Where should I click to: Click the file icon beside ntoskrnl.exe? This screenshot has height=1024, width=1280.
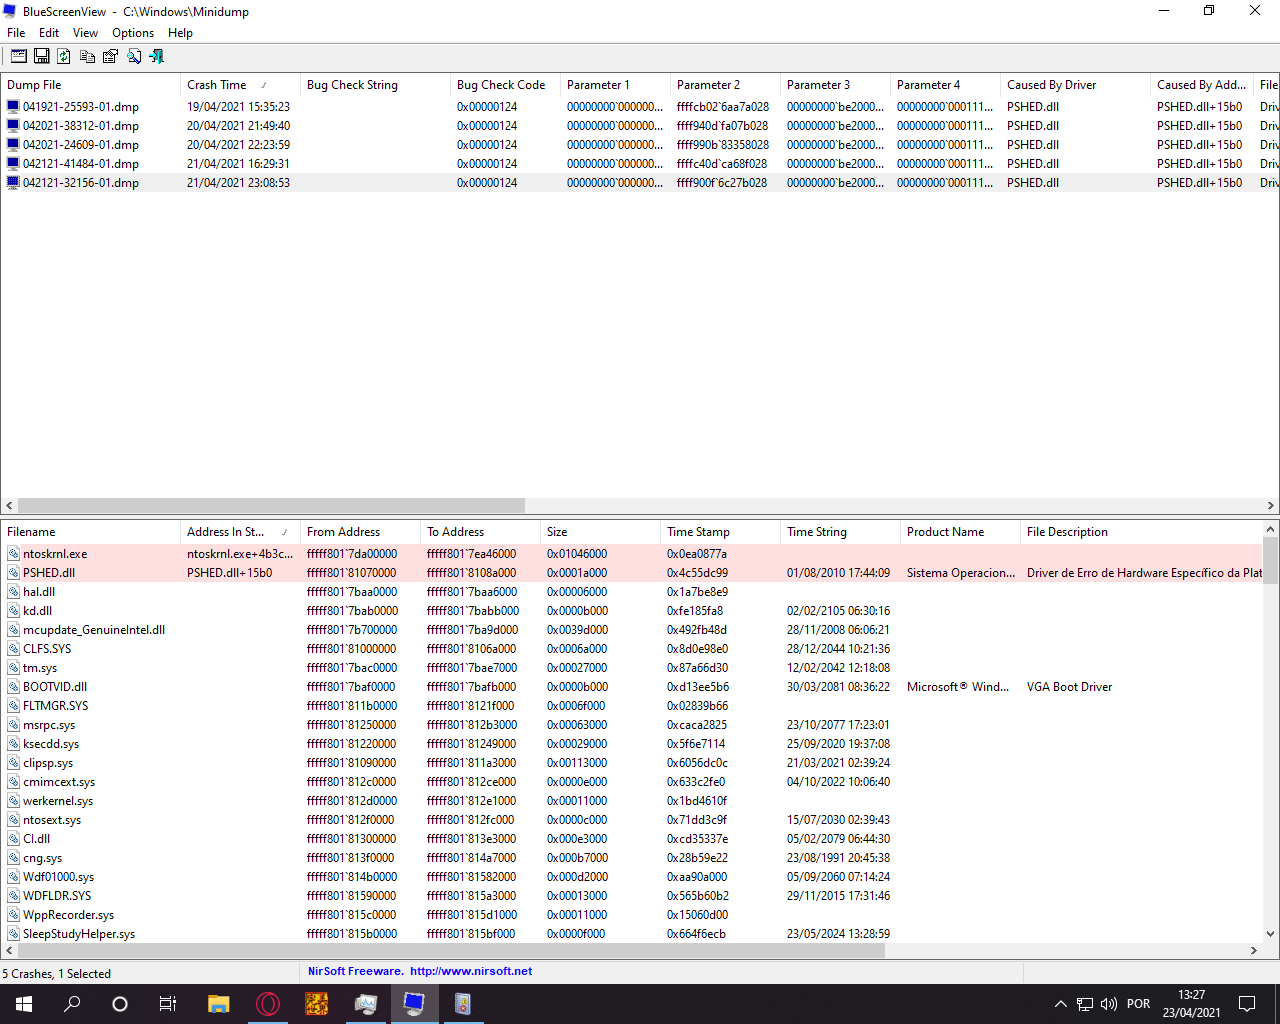click(x=13, y=553)
